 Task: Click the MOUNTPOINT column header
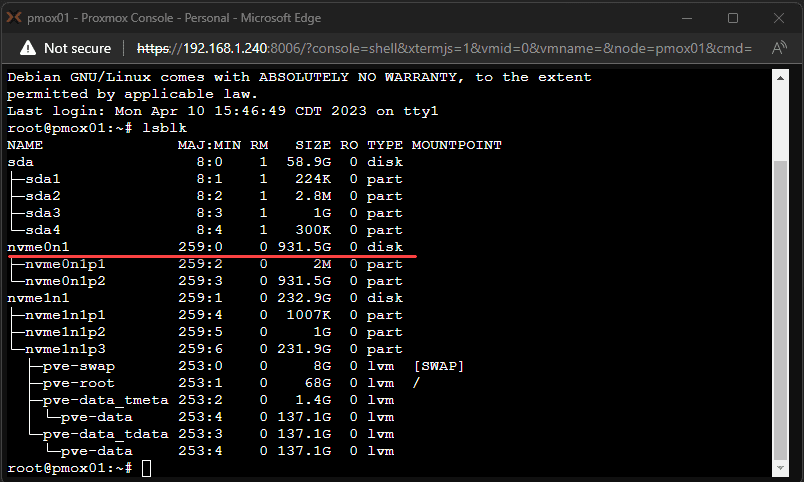(456, 145)
